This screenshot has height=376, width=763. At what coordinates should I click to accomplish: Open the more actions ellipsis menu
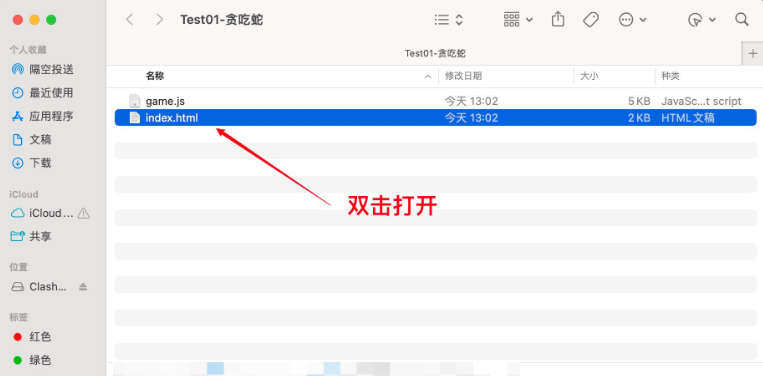(632, 19)
